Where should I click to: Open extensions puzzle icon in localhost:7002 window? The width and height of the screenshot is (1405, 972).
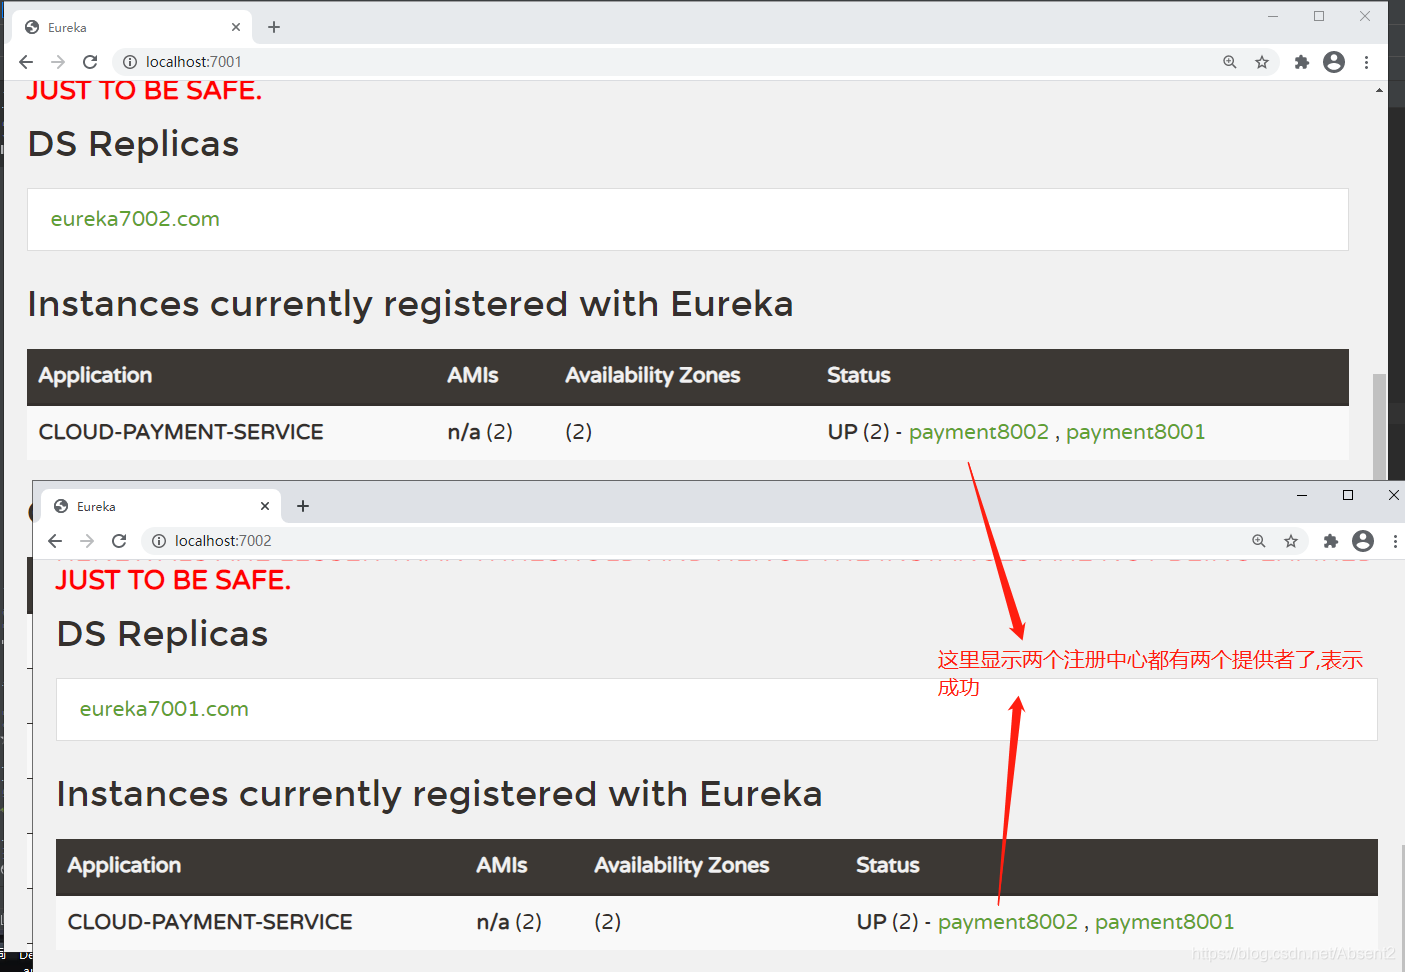click(1331, 541)
